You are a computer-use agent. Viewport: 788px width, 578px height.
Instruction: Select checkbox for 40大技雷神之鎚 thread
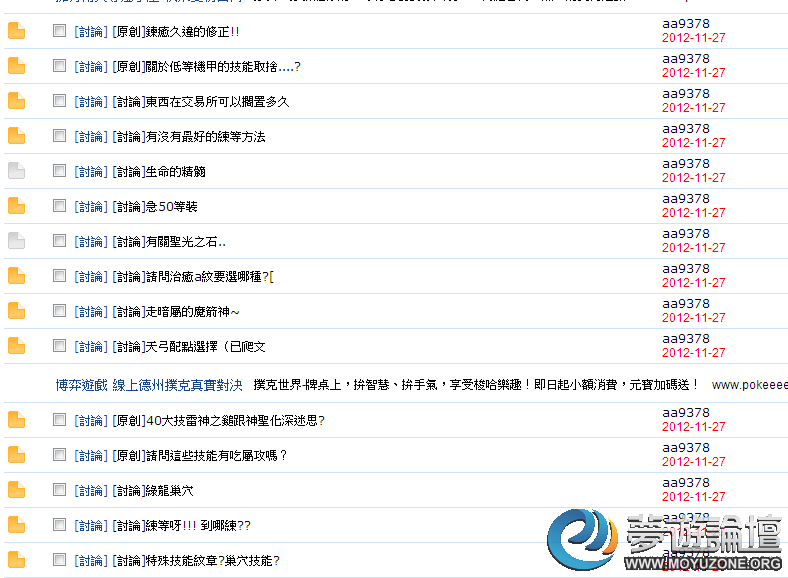pyautogui.click(x=59, y=419)
